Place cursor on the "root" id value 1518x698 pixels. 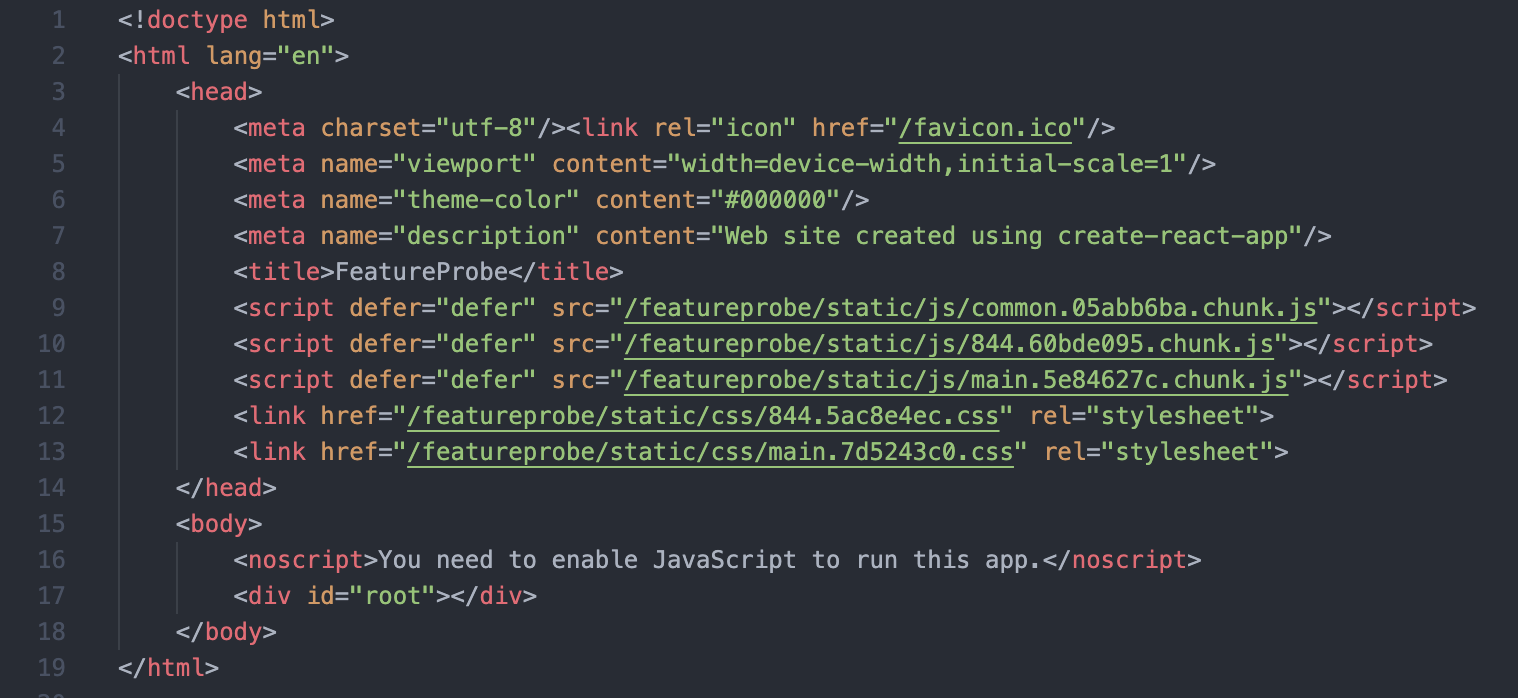(399, 596)
